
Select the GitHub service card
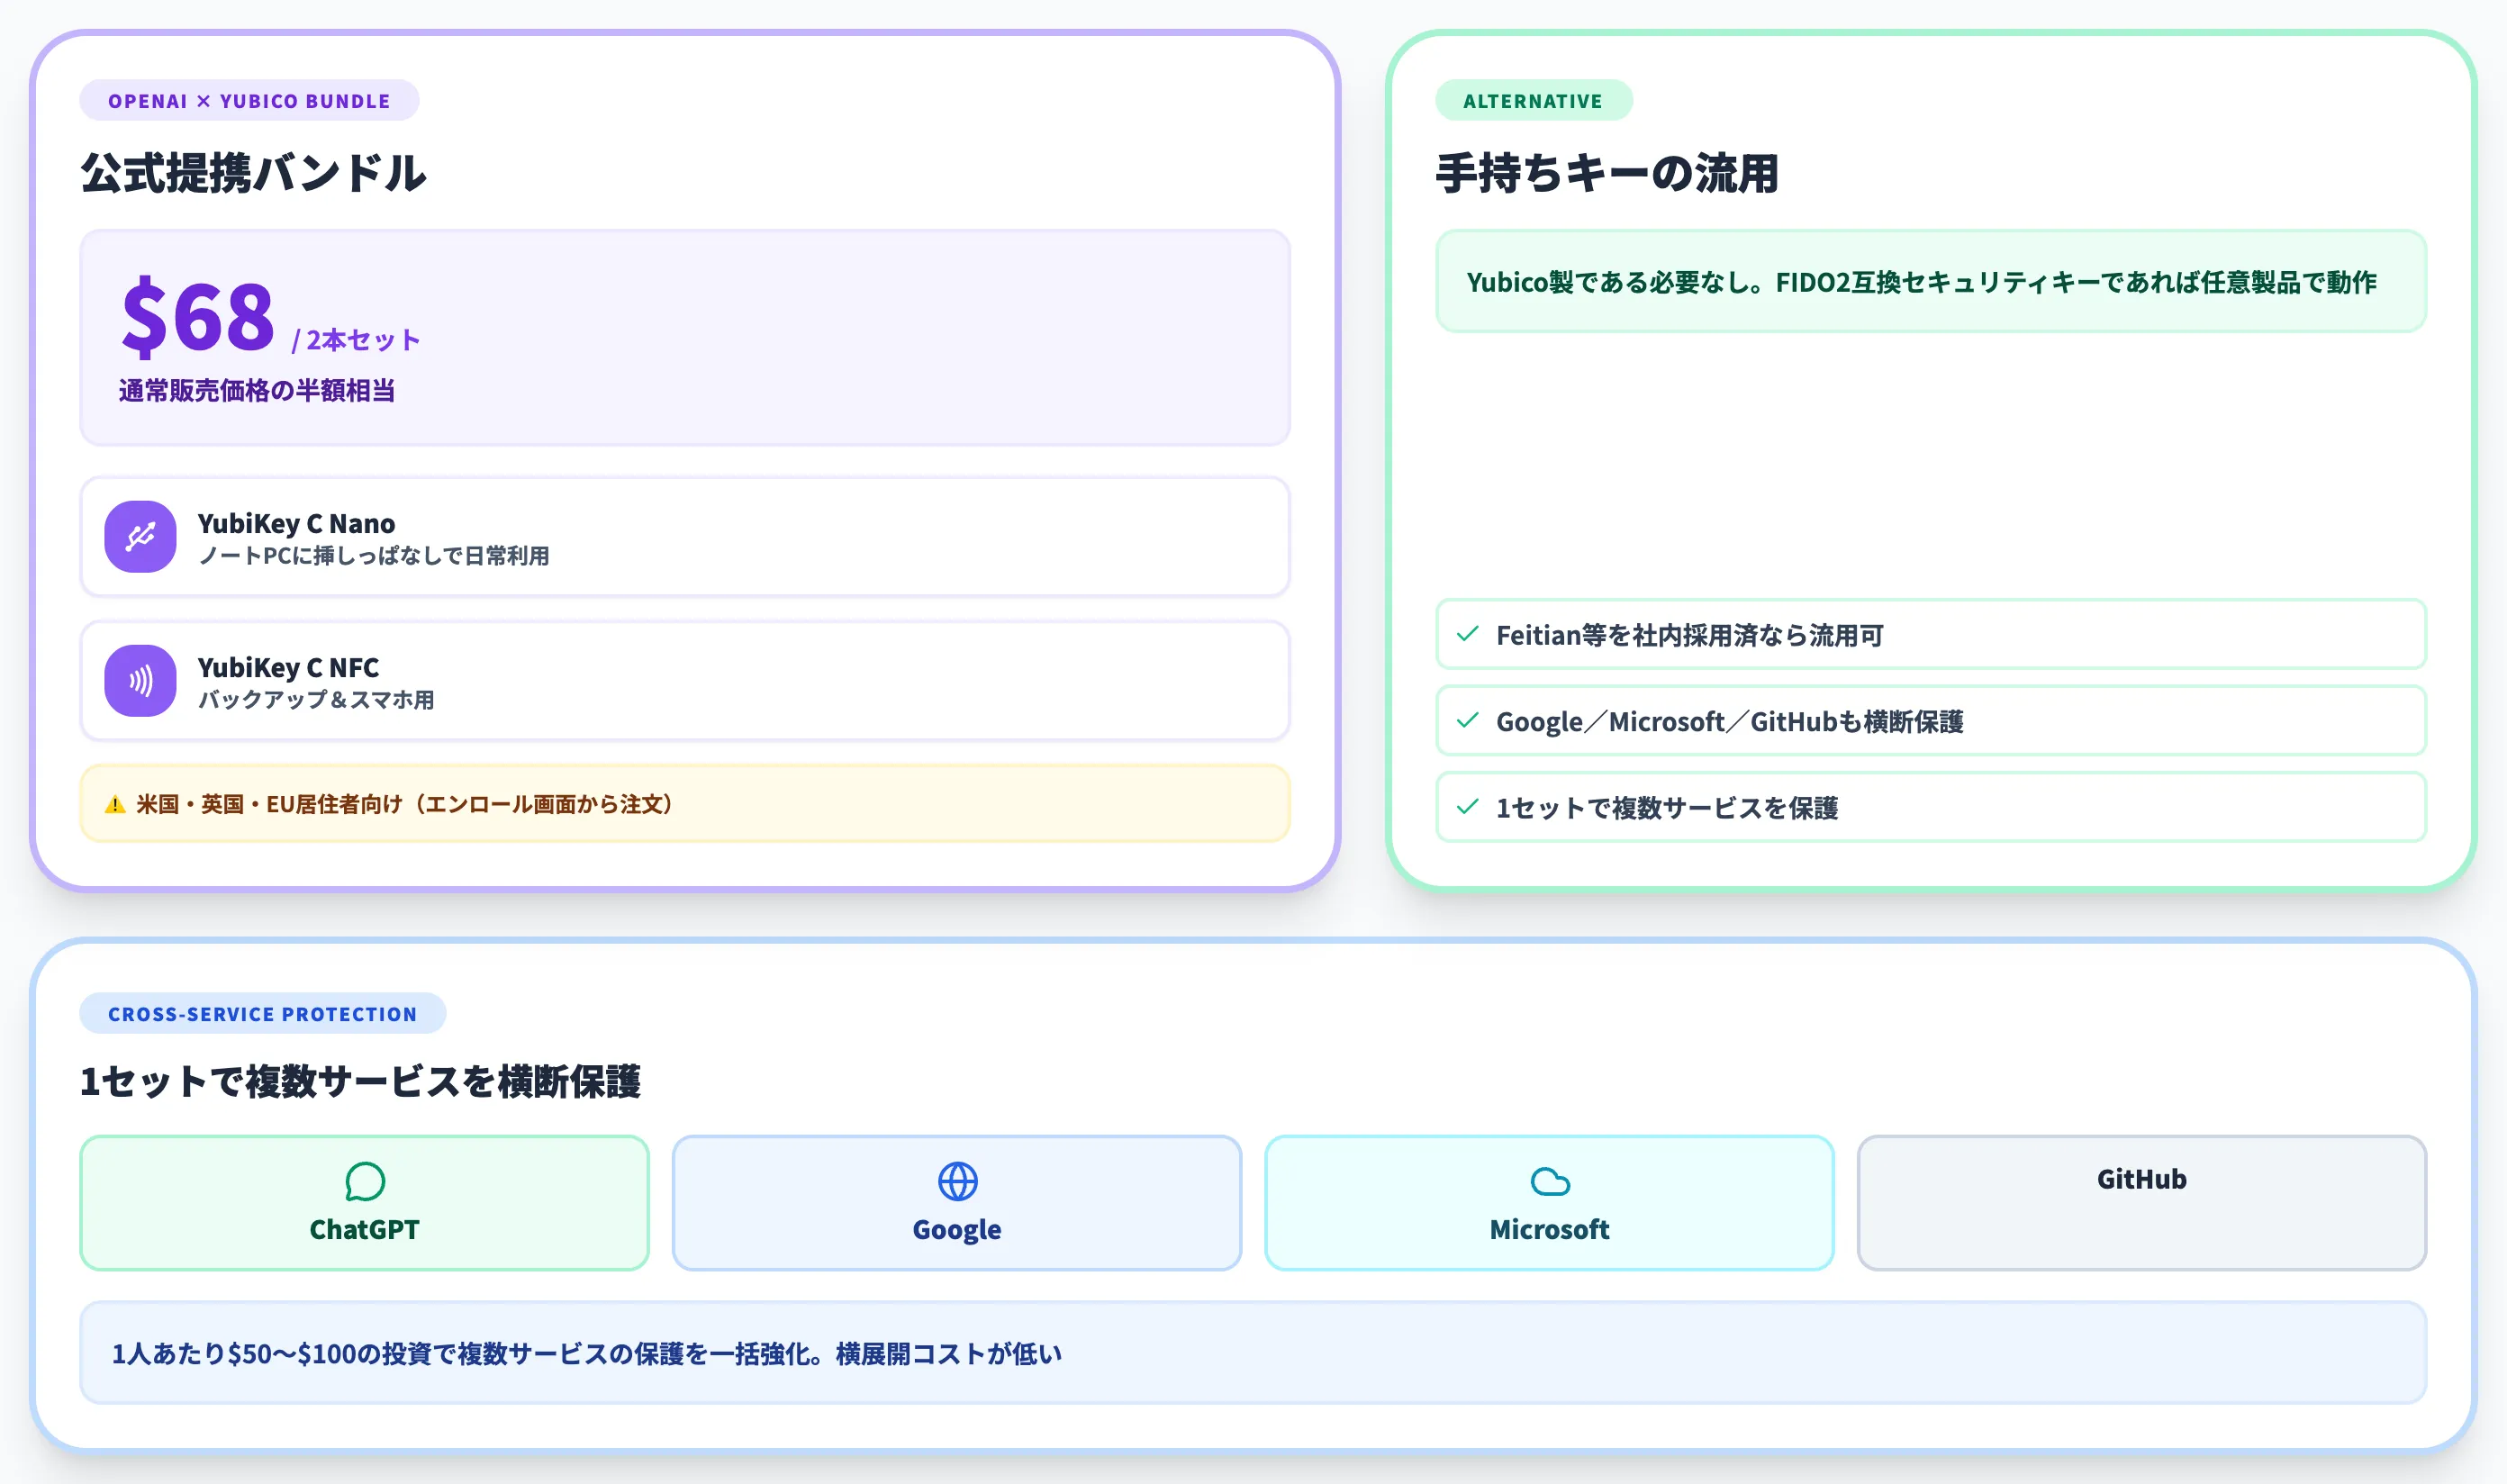coord(2142,1203)
